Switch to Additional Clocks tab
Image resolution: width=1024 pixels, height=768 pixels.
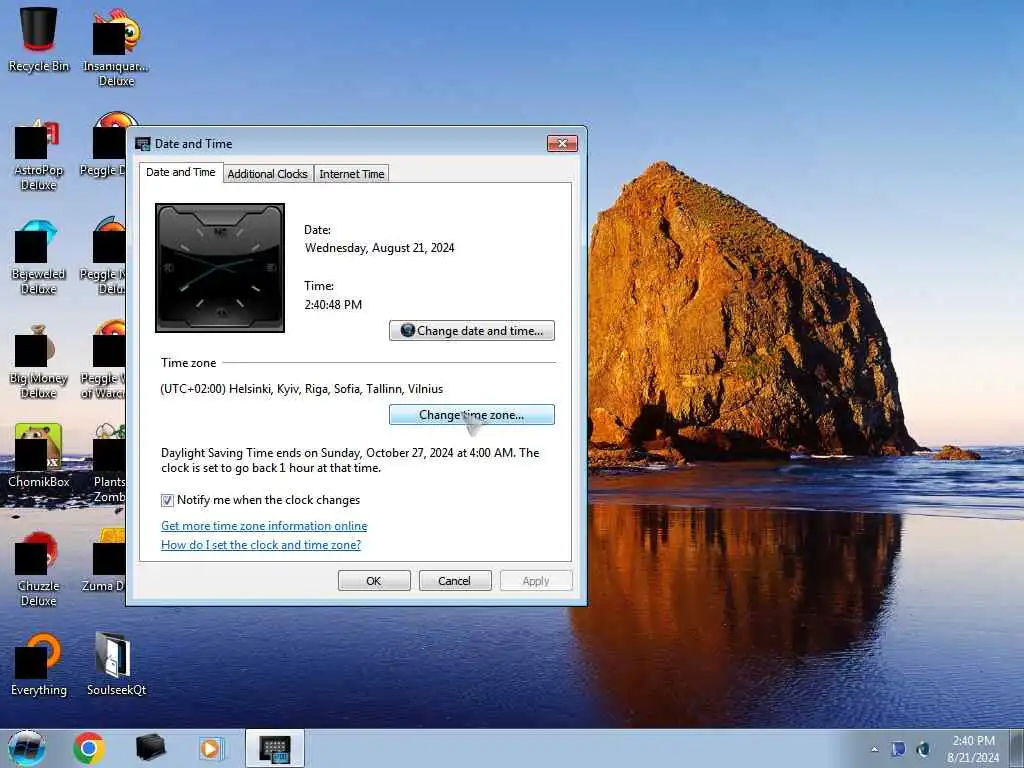268,174
